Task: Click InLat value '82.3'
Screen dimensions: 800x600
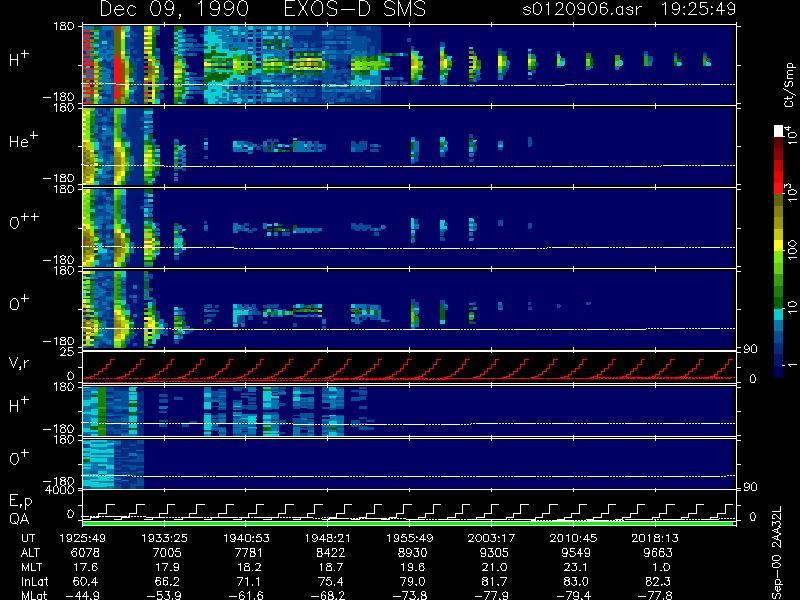Action: click(x=658, y=581)
